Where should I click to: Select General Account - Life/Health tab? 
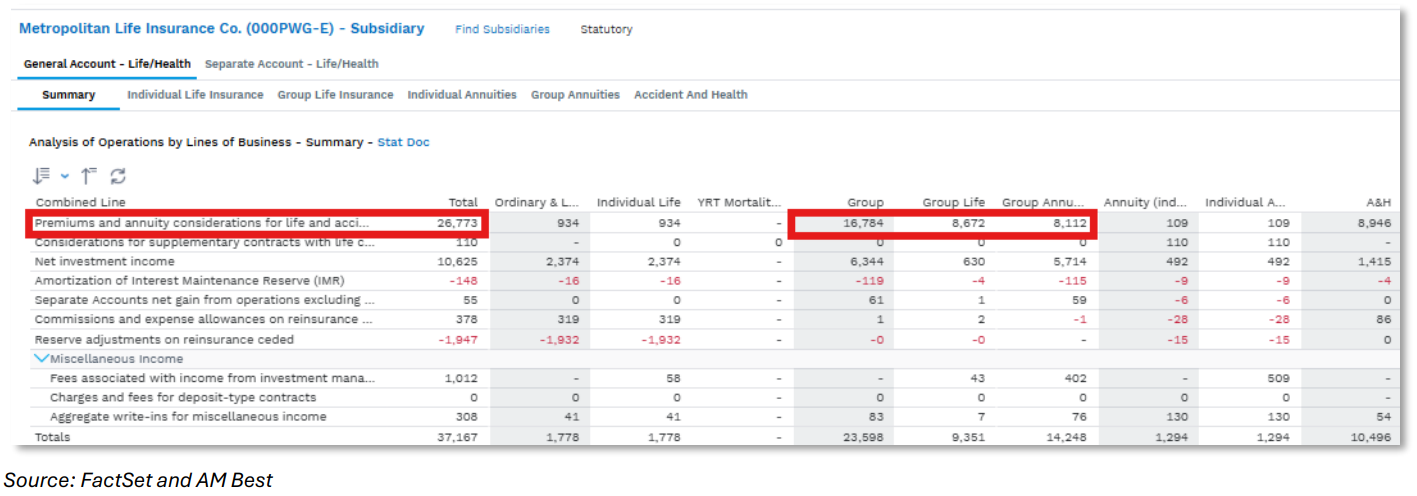[x=107, y=64]
